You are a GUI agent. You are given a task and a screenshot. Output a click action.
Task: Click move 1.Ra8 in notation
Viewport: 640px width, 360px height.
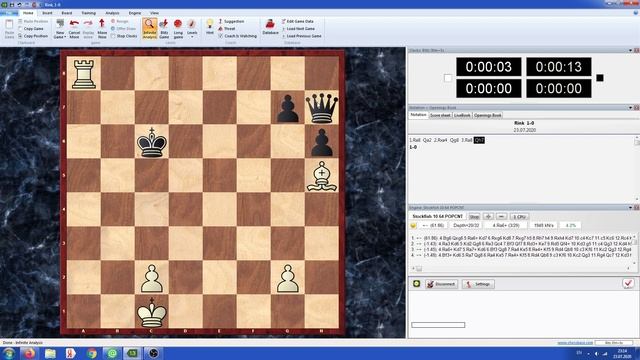coord(414,140)
